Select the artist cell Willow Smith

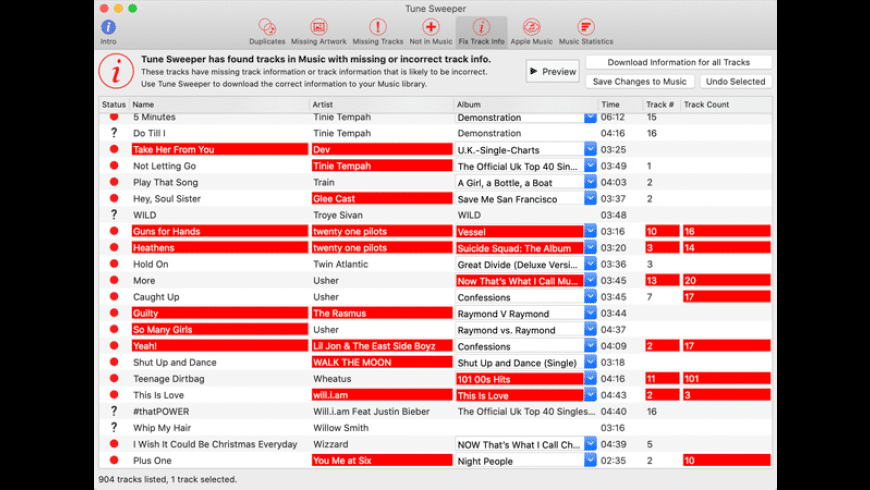[340, 427]
